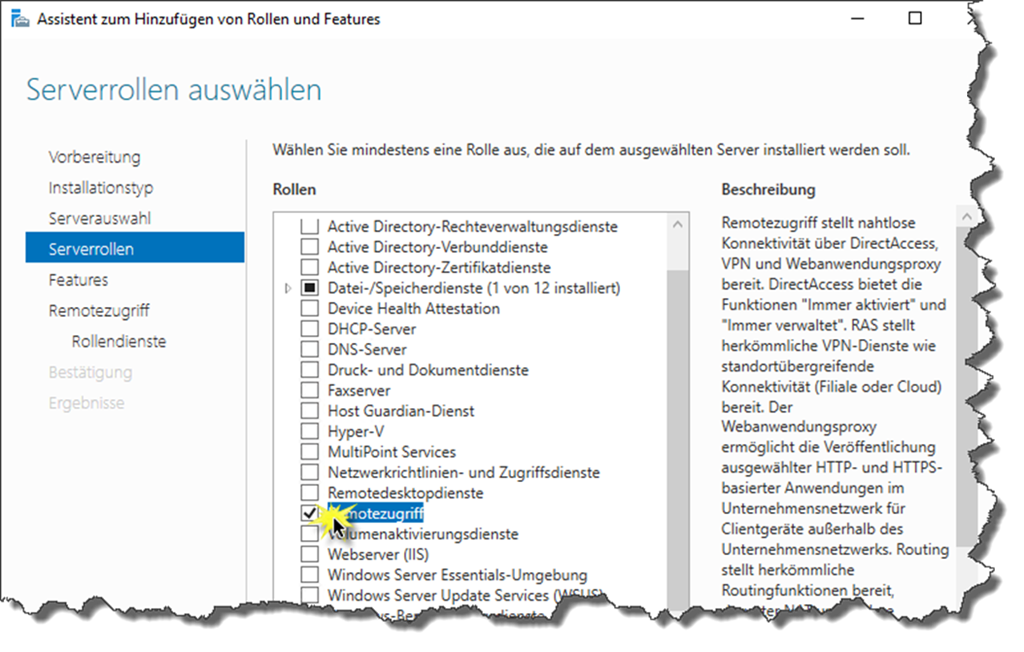Check Windows Server Essentials-Umgebung checkbox
1024x652 pixels.
click(310, 574)
